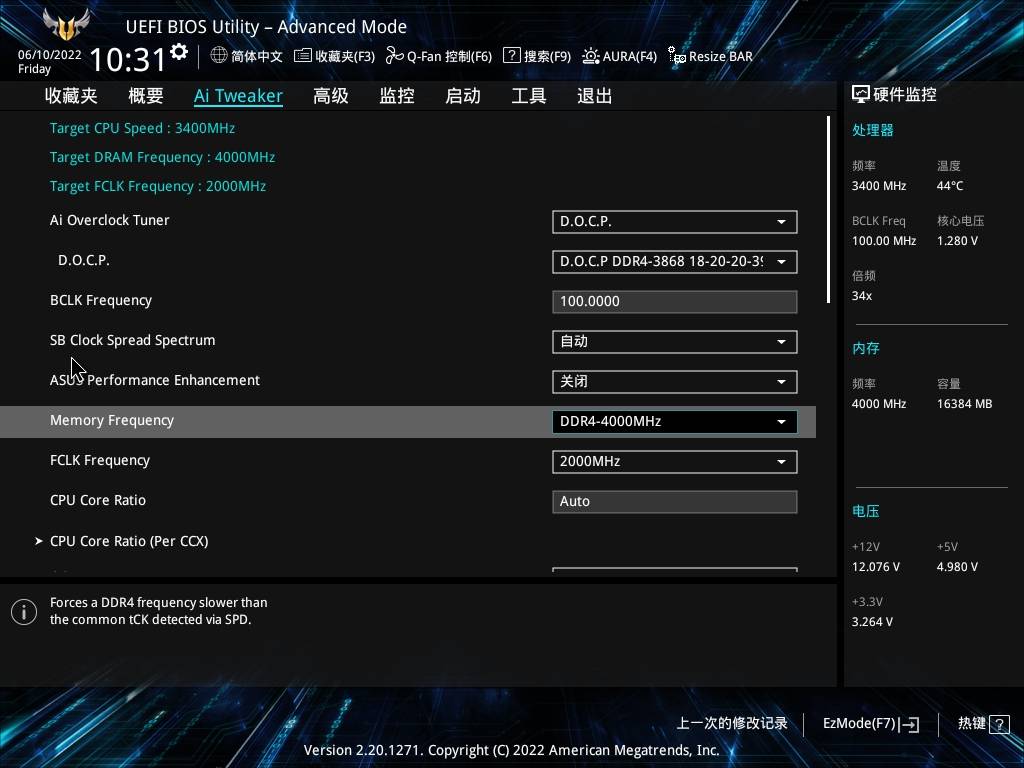The image size is (1024, 768).
Task: Open 收藏夹 favorites tab
Action: [x=71, y=96]
